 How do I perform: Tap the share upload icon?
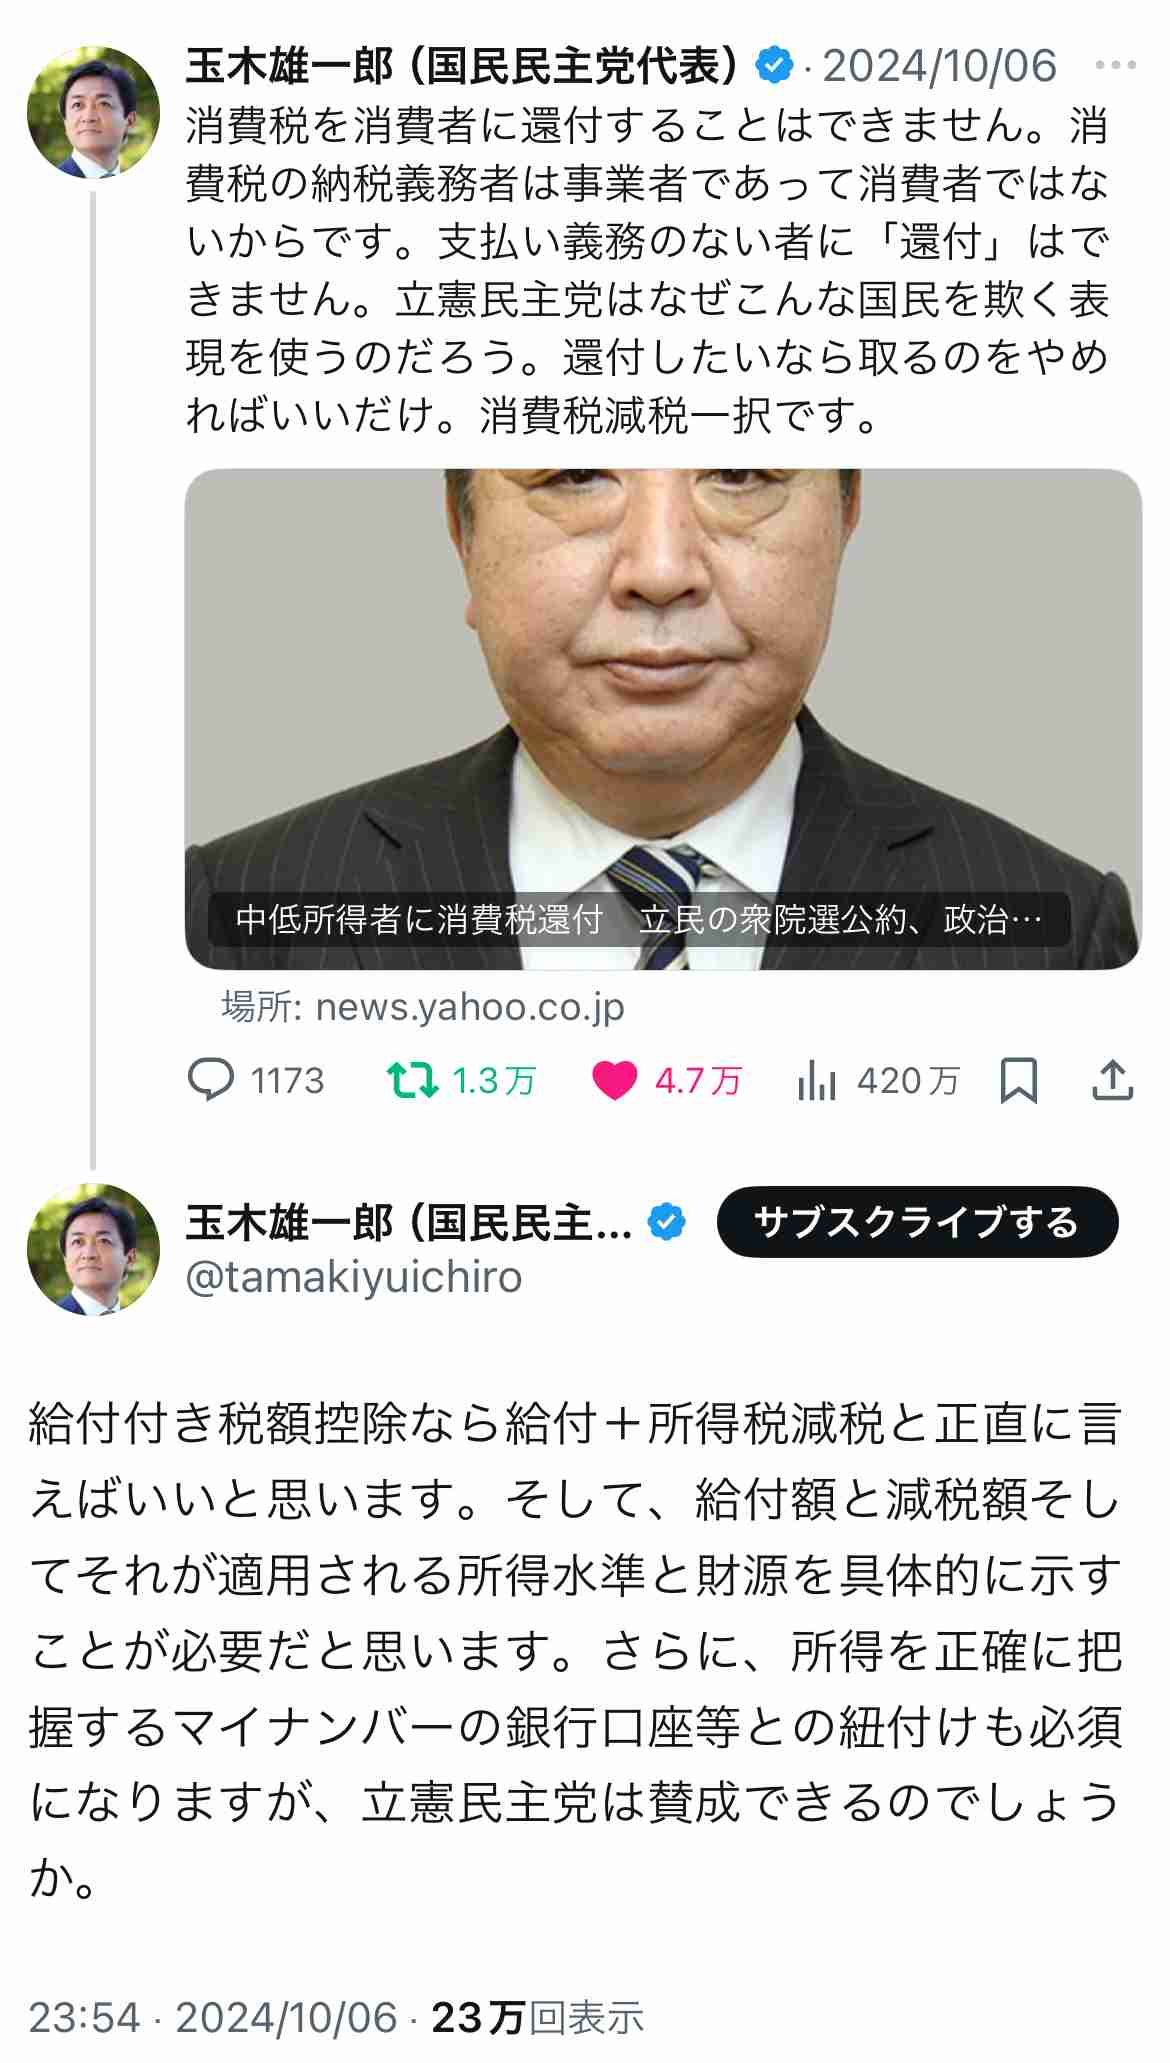click(1112, 1080)
